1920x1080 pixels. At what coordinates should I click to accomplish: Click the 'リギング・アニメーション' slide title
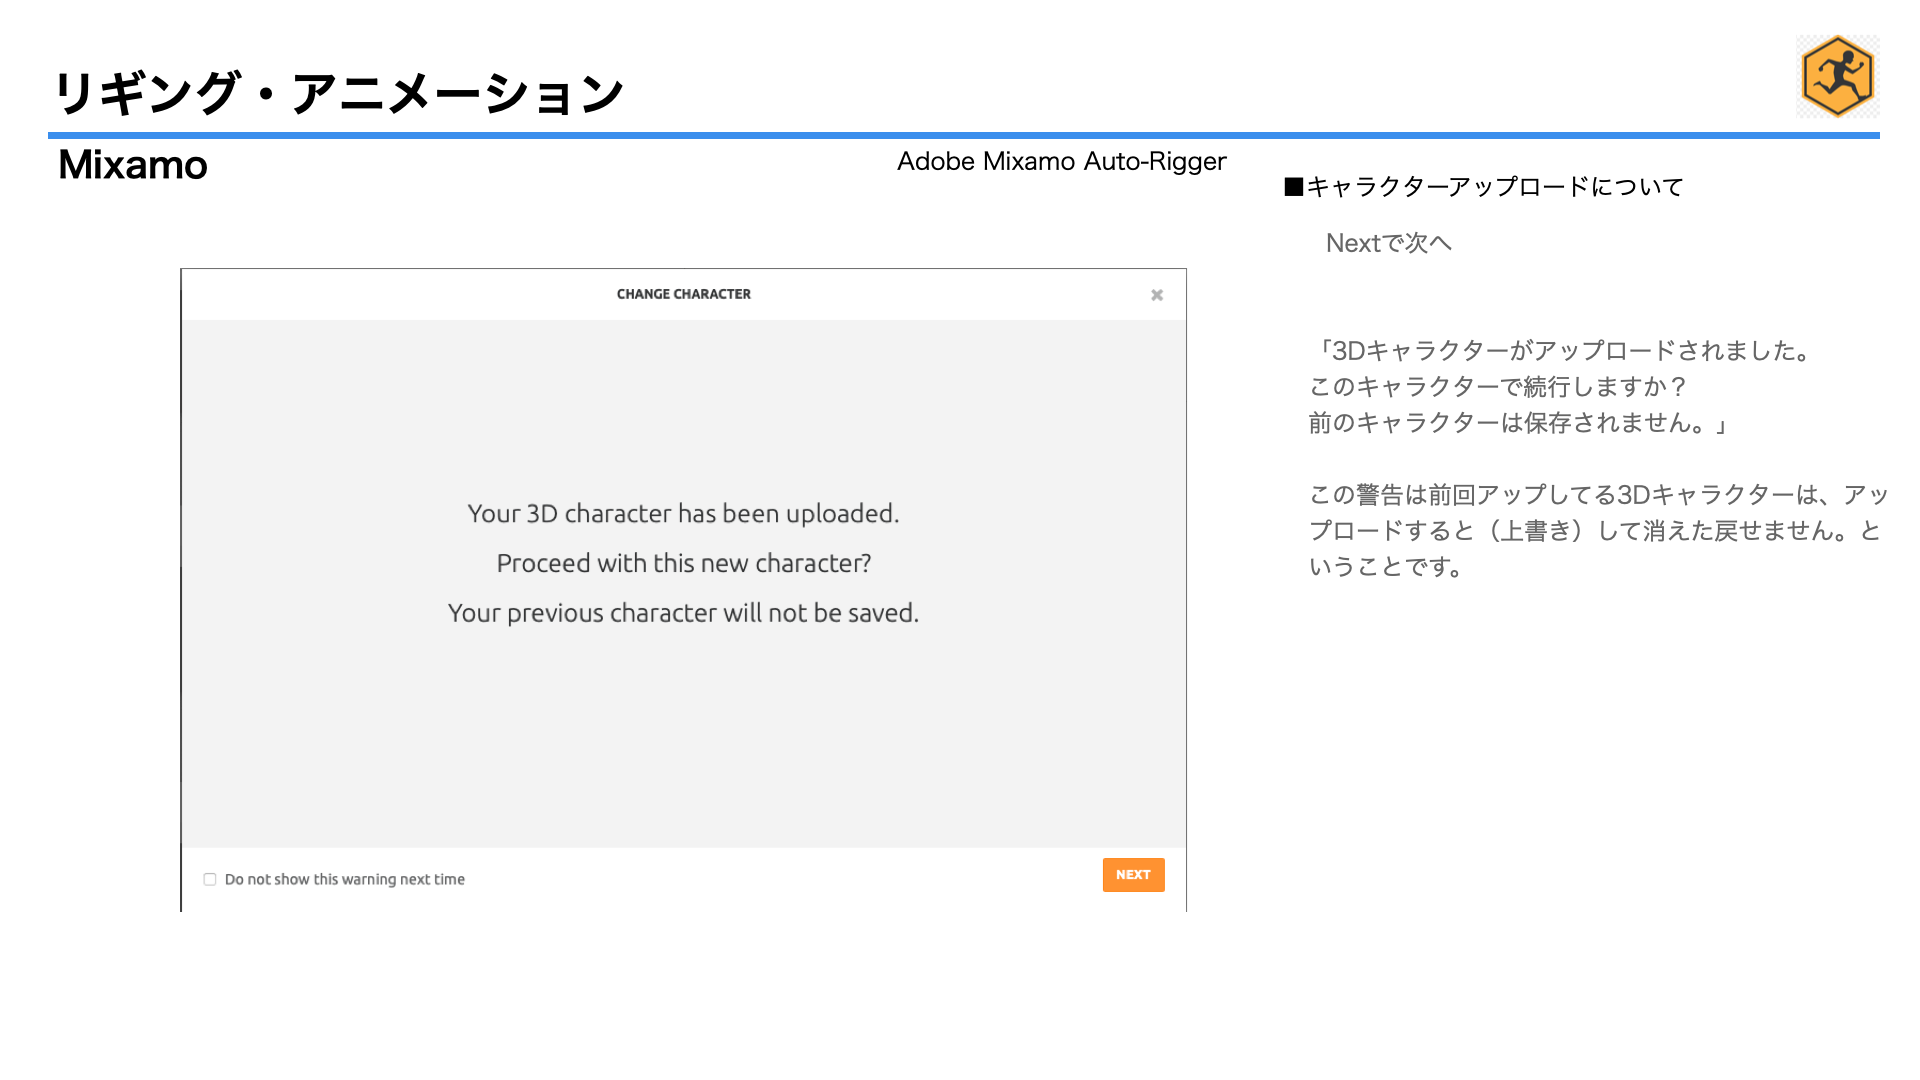[338, 93]
